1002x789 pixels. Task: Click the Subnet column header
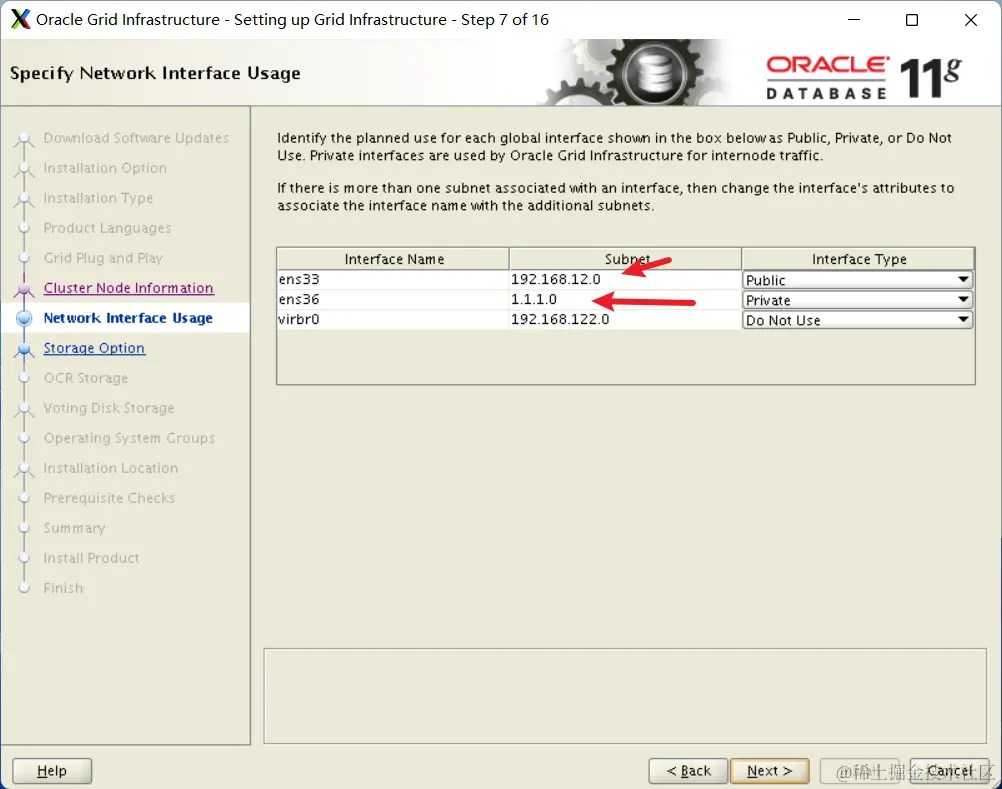click(x=626, y=259)
